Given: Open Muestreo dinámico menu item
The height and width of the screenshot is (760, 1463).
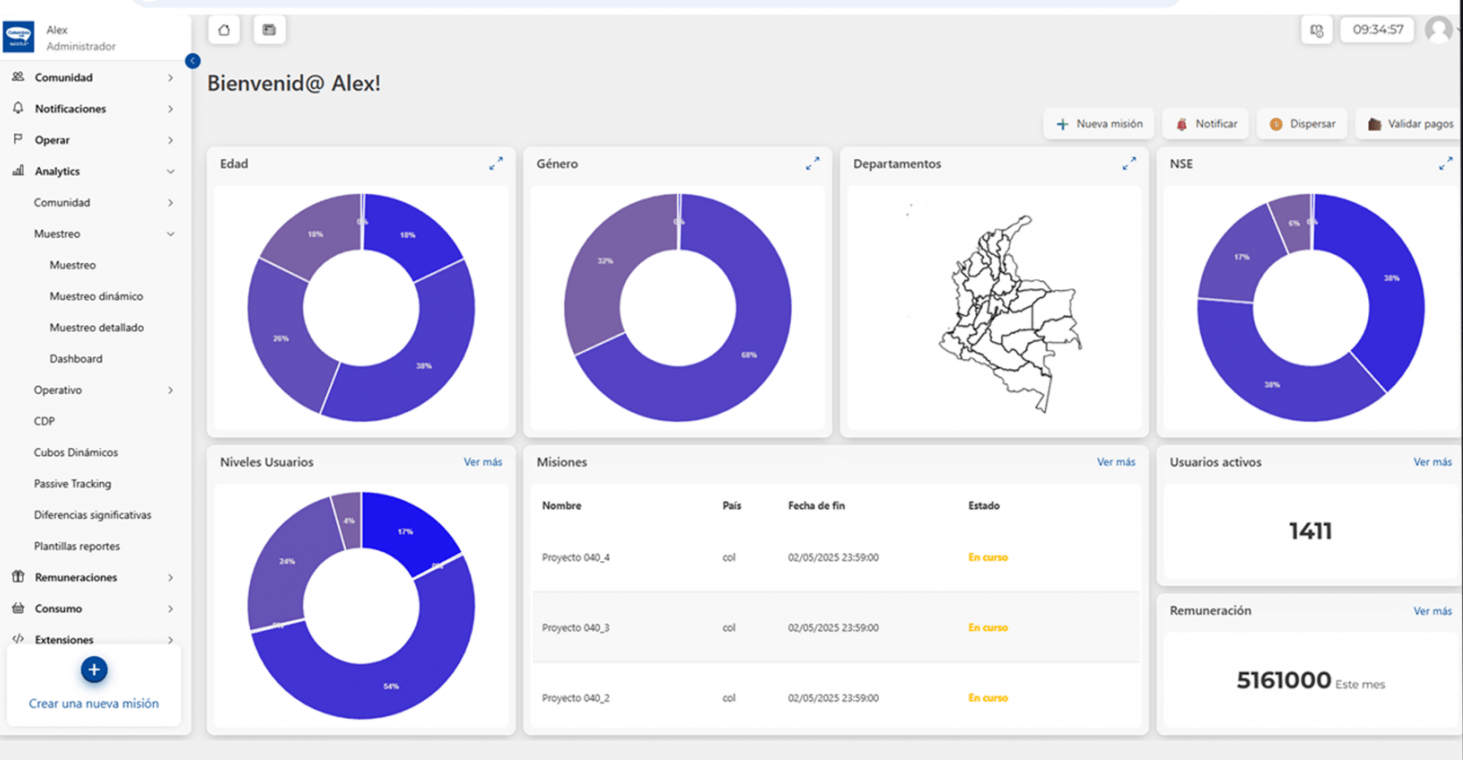Looking at the screenshot, I should pyautogui.click(x=96, y=296).
